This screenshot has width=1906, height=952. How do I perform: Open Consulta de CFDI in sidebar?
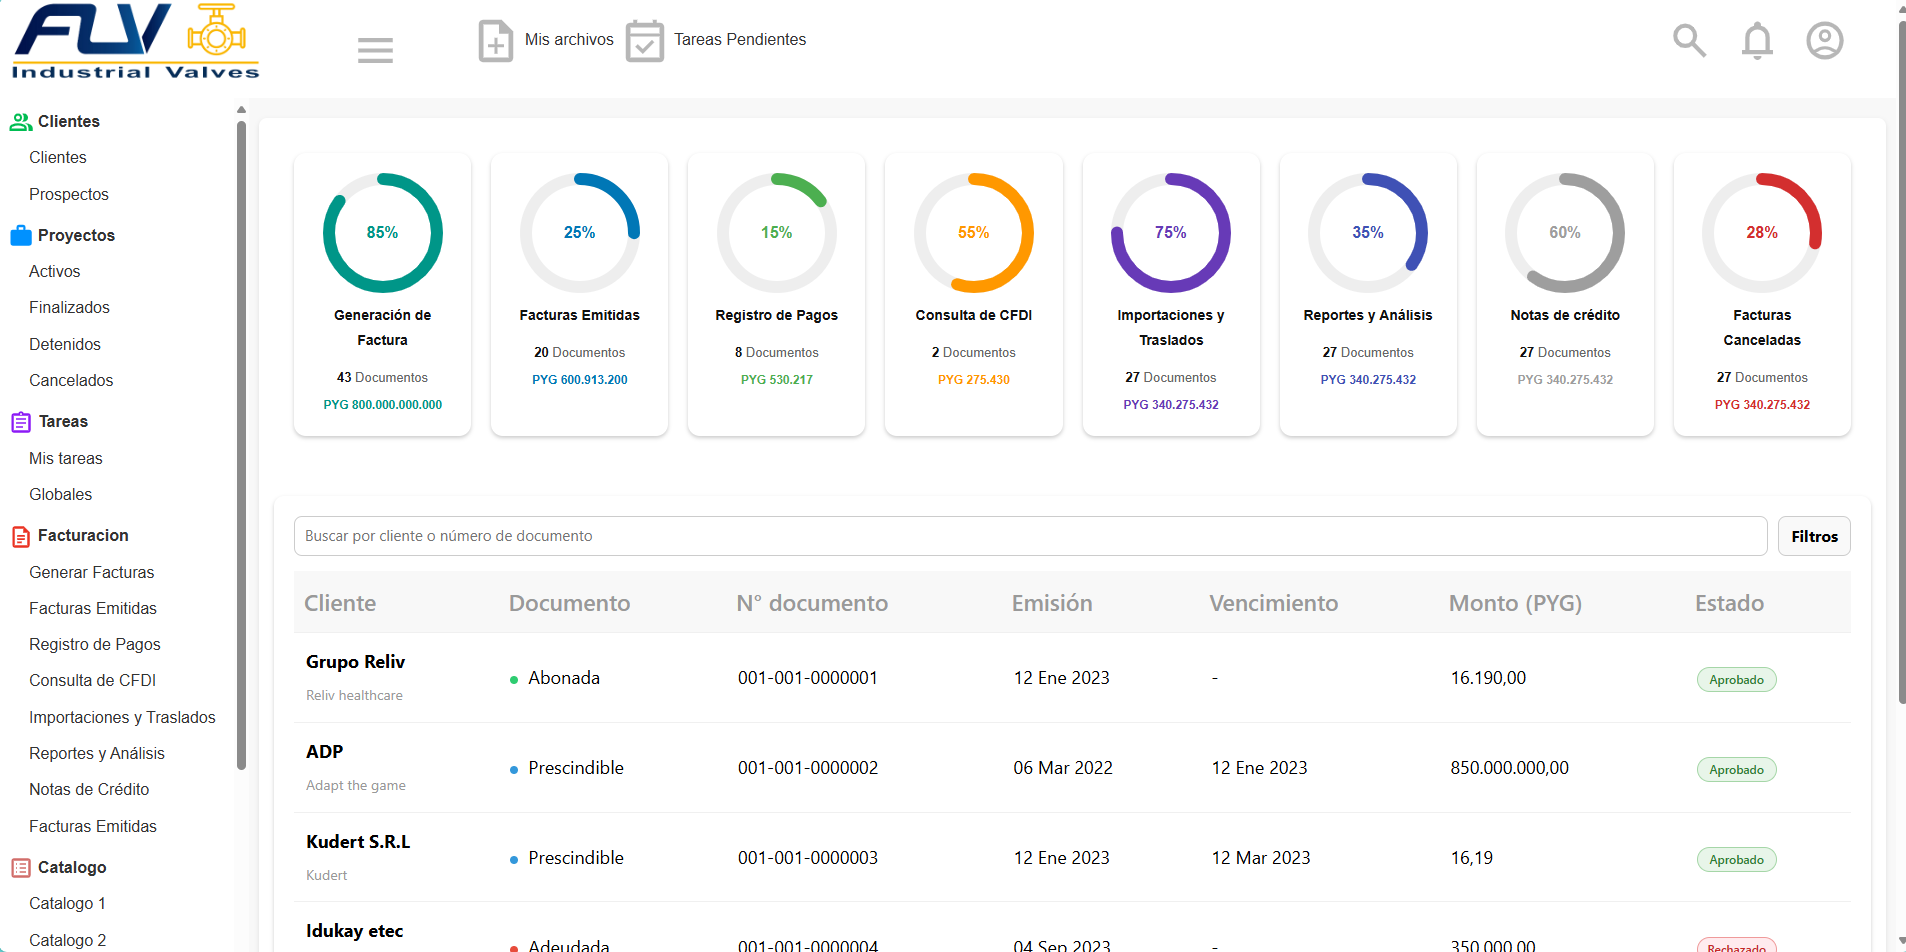[93, 680]
